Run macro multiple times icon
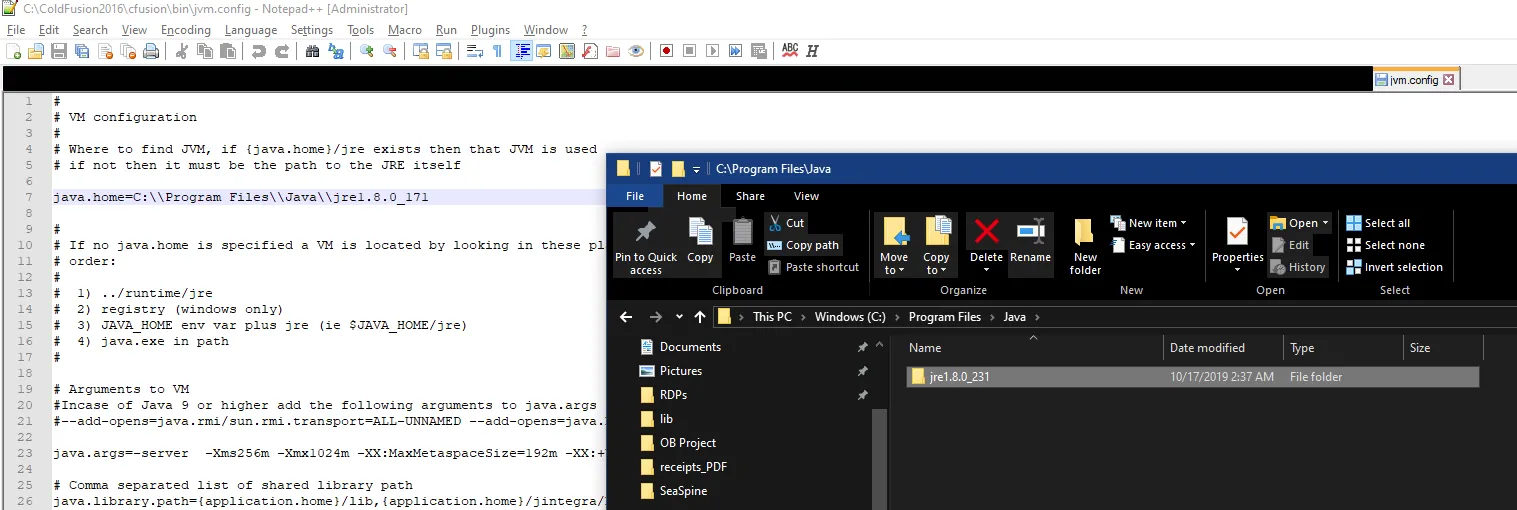The width and height of the screenshot is (1517, 510). click(735, 51)
